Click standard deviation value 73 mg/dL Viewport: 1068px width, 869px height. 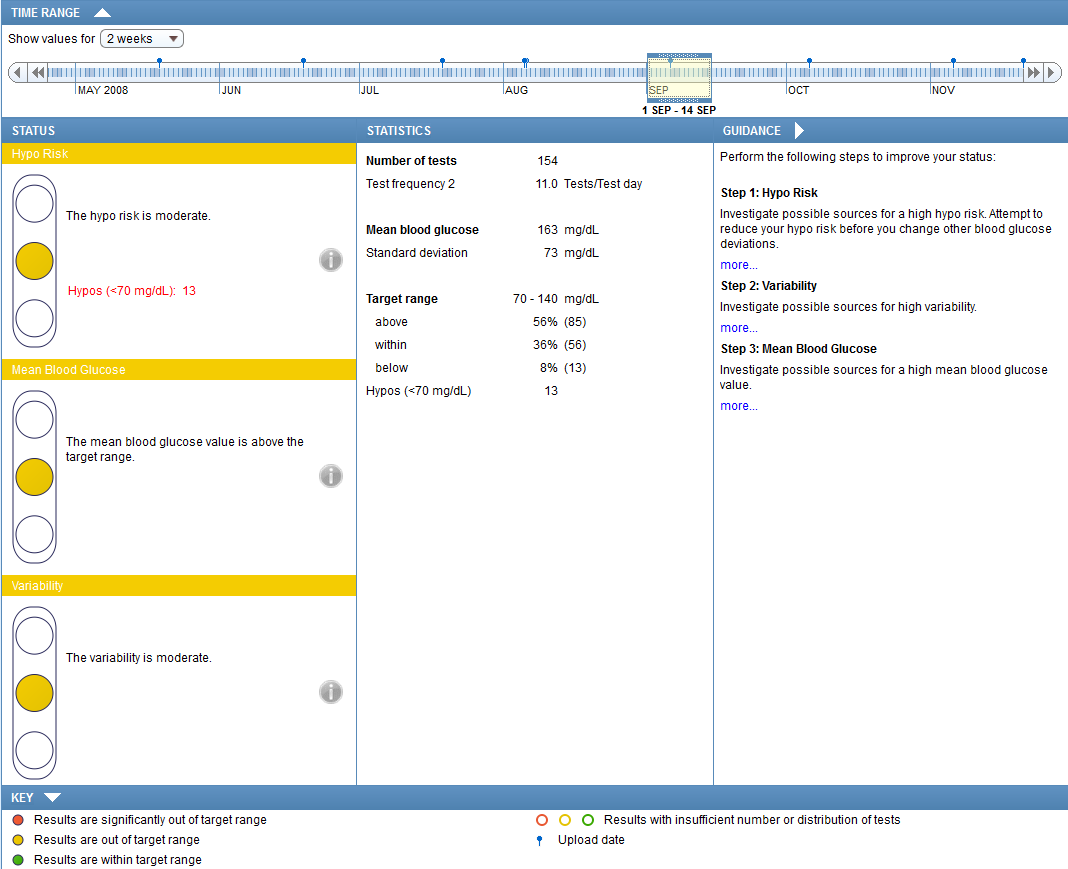coord(571,253)
